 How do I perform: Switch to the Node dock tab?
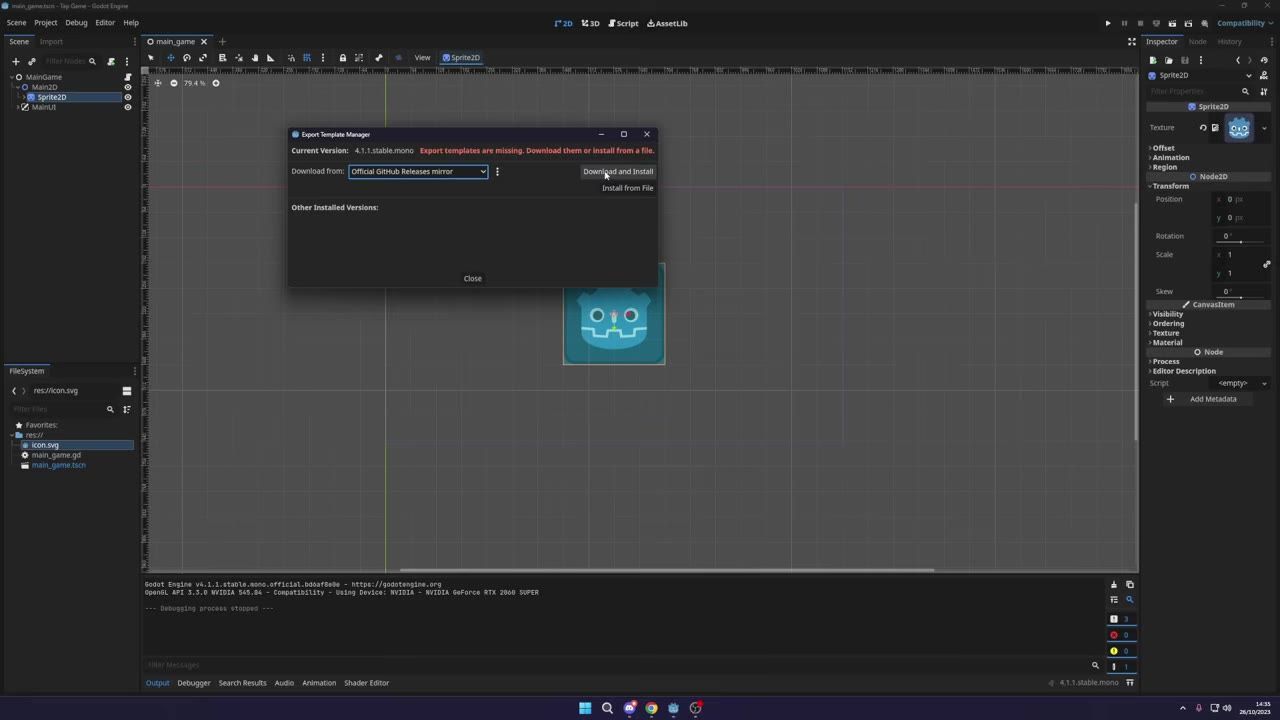pos(1197,41)
